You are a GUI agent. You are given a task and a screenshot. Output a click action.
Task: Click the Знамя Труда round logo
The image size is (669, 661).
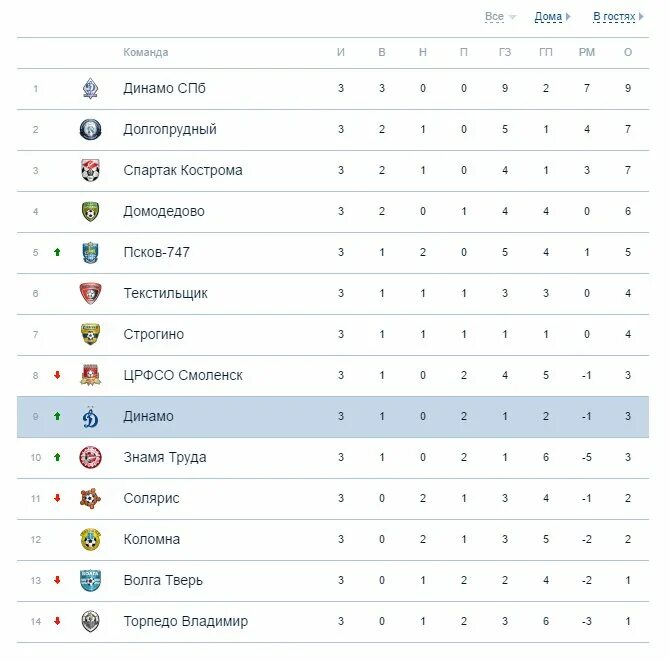click(x=90, y=457)
